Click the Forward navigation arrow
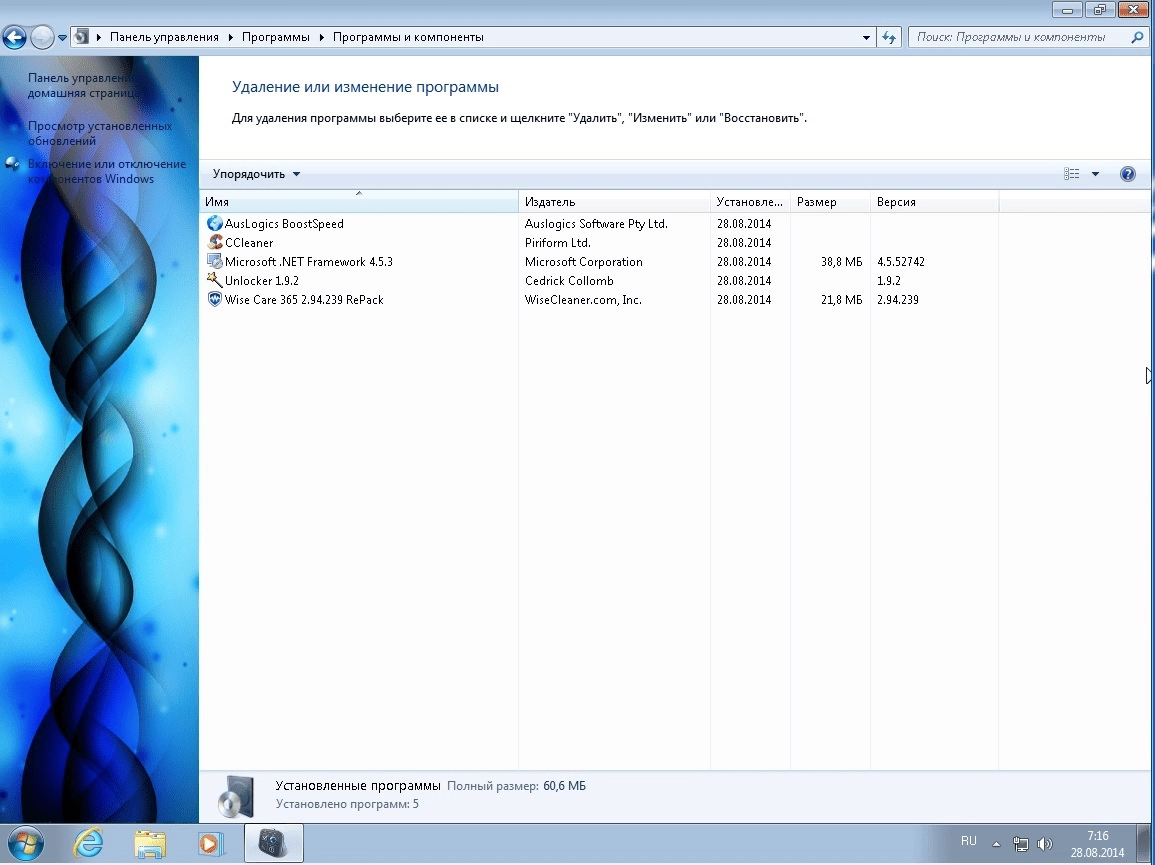 click(x=42, y=37)
